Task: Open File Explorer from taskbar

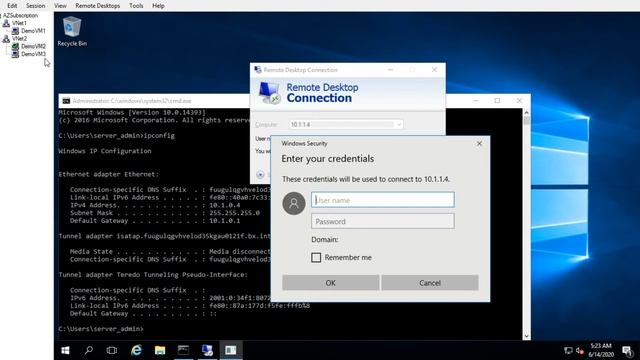Action: point(160,350)
